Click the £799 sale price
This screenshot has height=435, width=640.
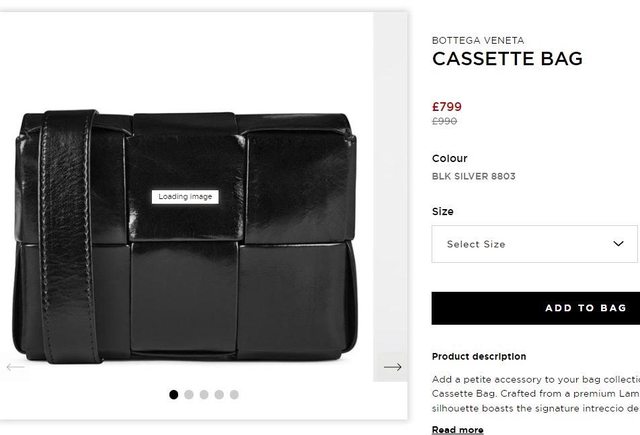(447, 106)
